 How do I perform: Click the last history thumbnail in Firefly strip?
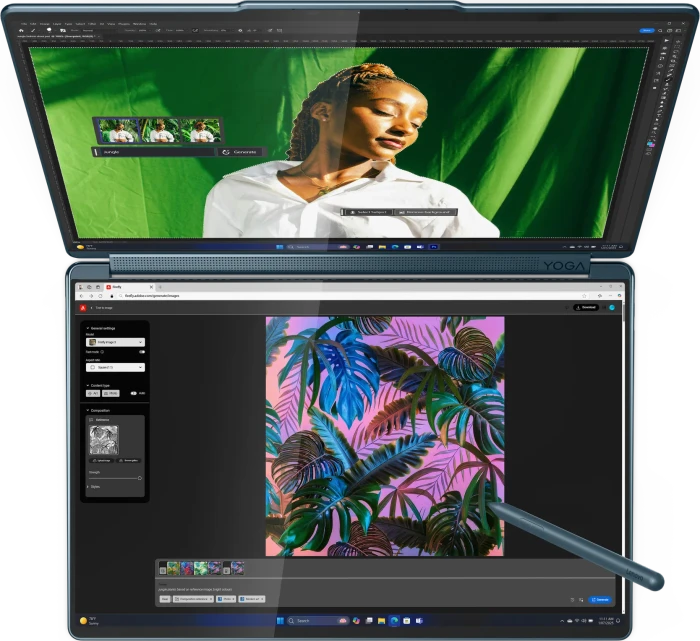(x=238, y=568)
